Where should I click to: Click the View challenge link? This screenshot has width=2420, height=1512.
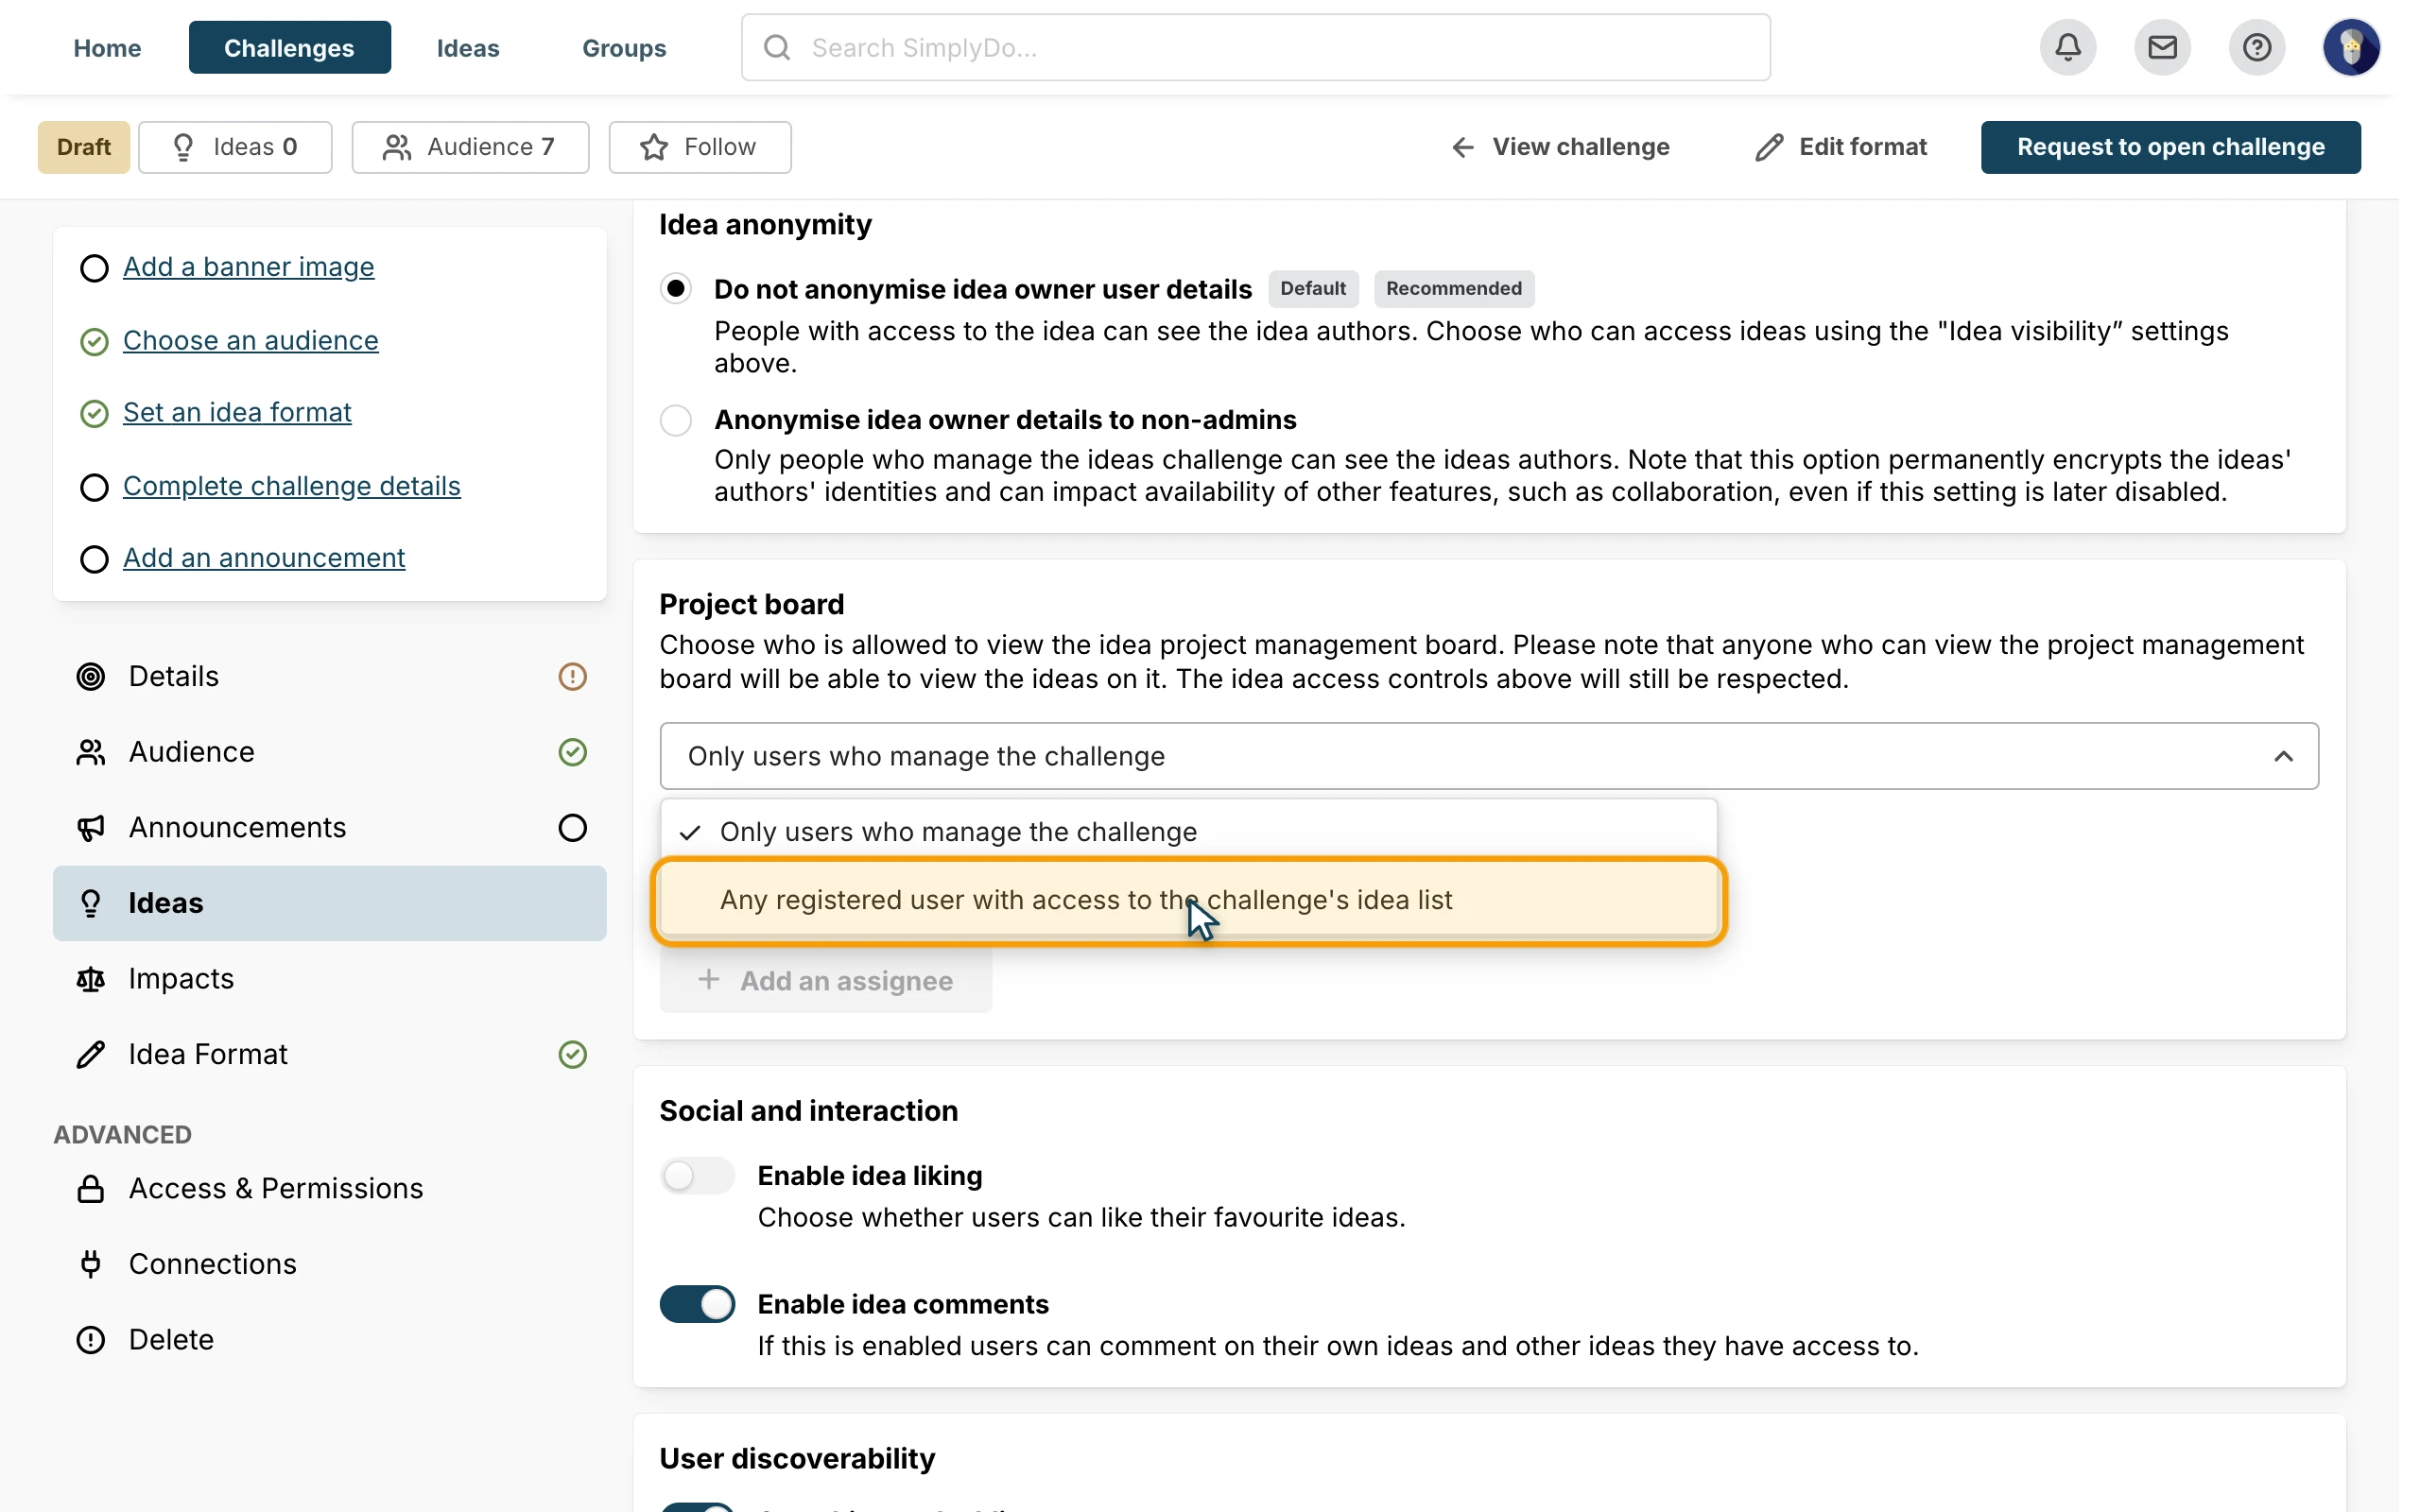tap(1560, 147)
